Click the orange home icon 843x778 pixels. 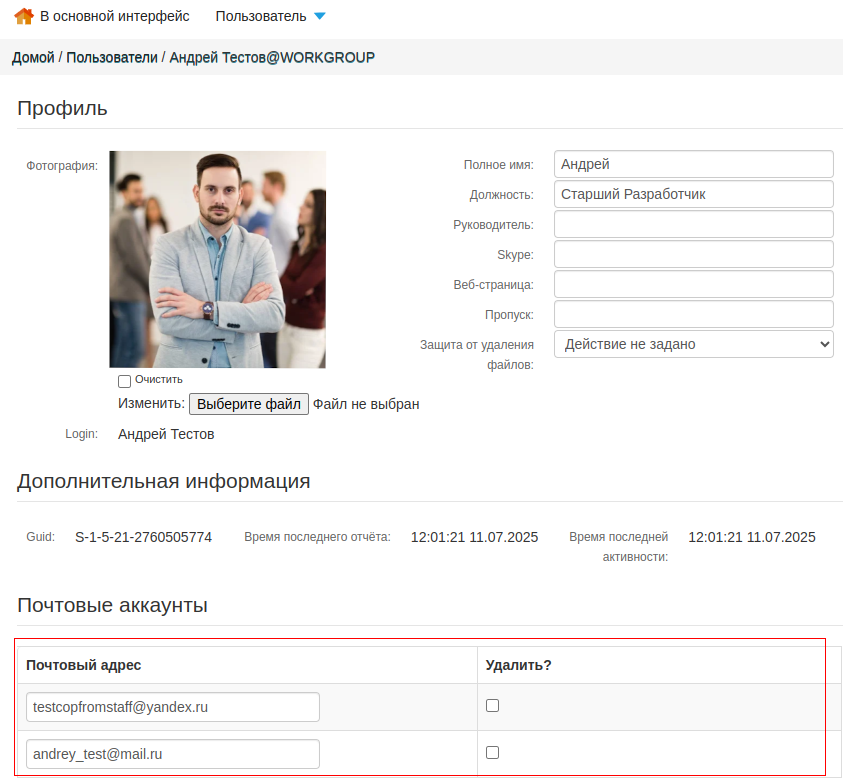[24, 16]
